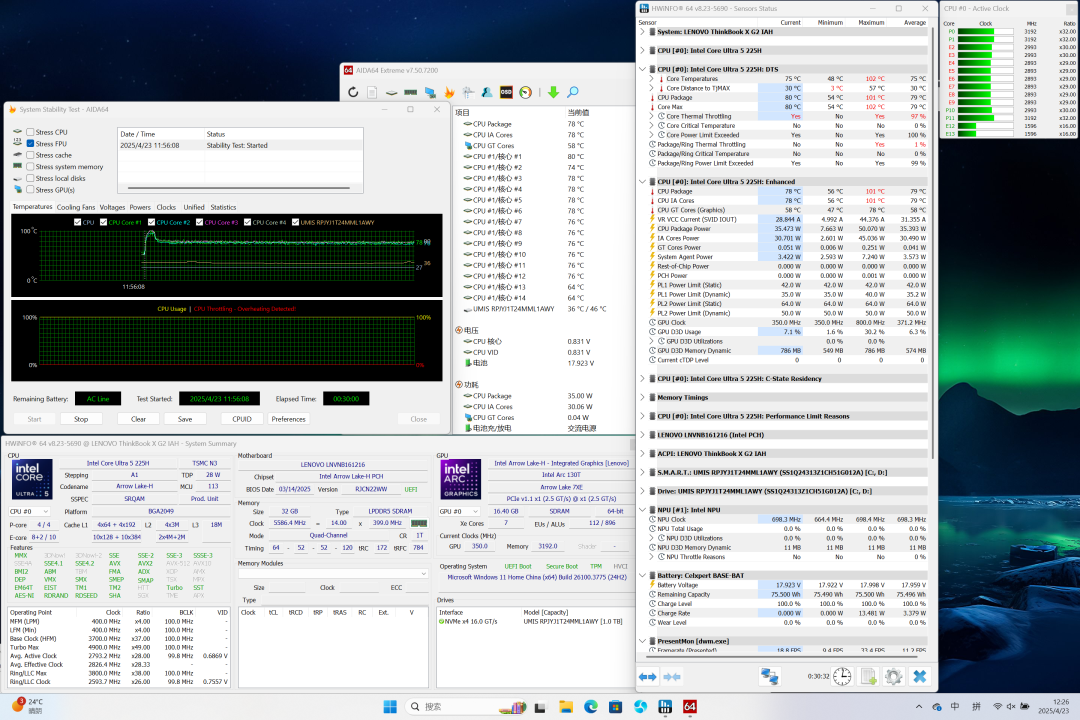
Task: Collapse the NPU [#1]: Intel NPU group
Action: (x=643, y=510)
